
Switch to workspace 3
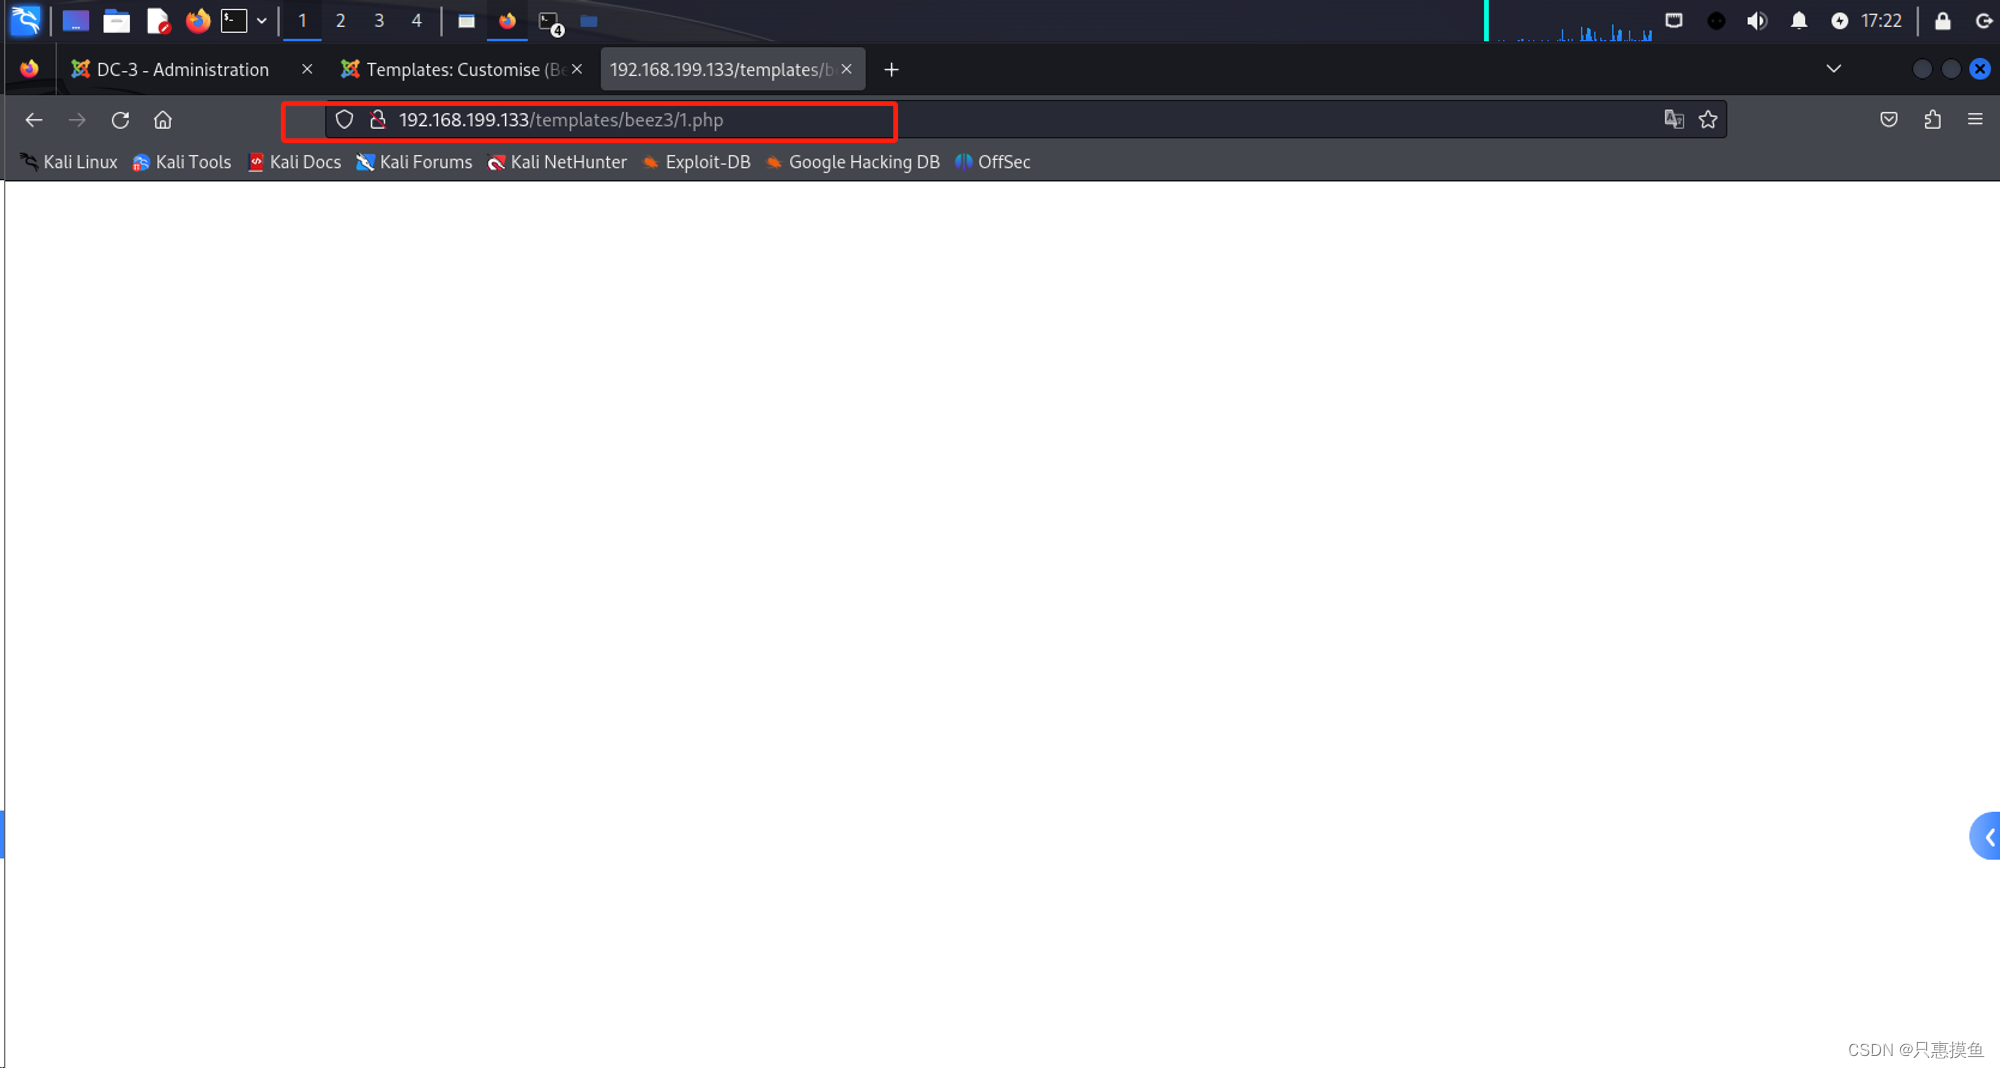point(379,20)
